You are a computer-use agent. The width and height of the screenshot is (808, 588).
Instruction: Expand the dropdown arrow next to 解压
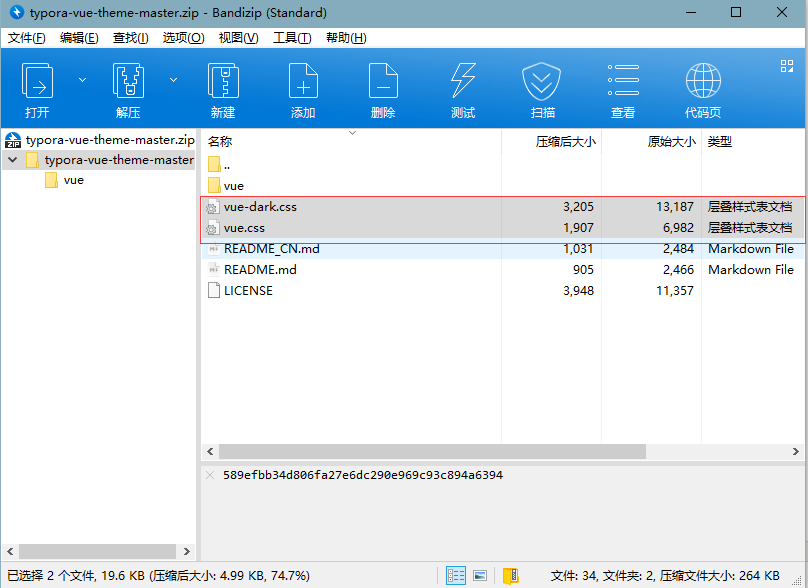click(x=174, y=80)
